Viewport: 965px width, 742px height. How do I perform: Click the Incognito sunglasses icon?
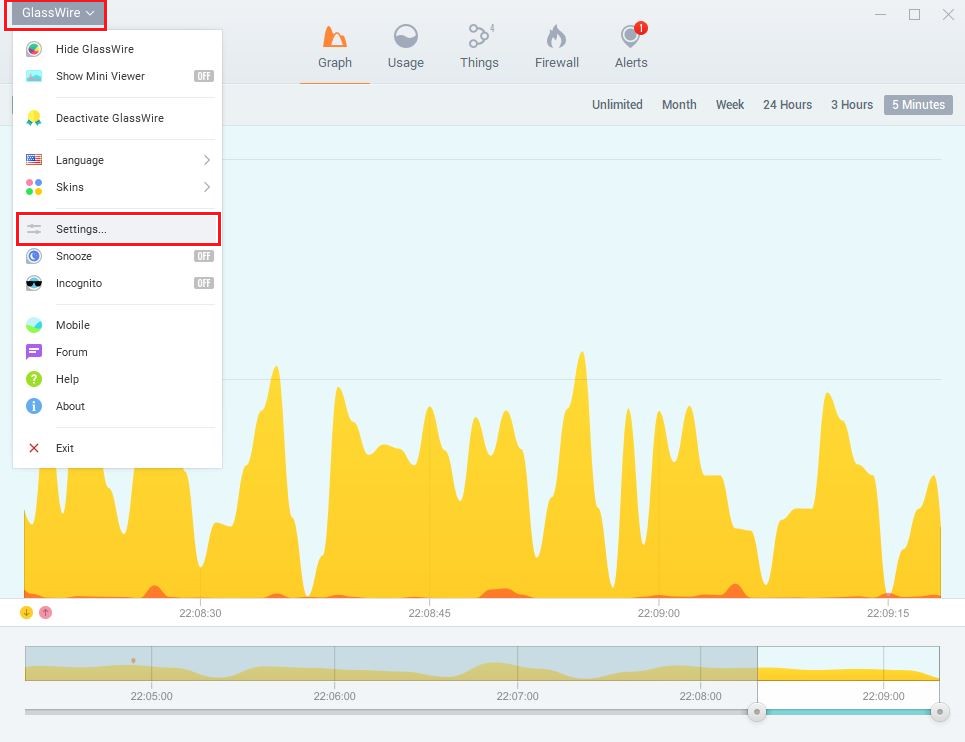click(34, 283)
